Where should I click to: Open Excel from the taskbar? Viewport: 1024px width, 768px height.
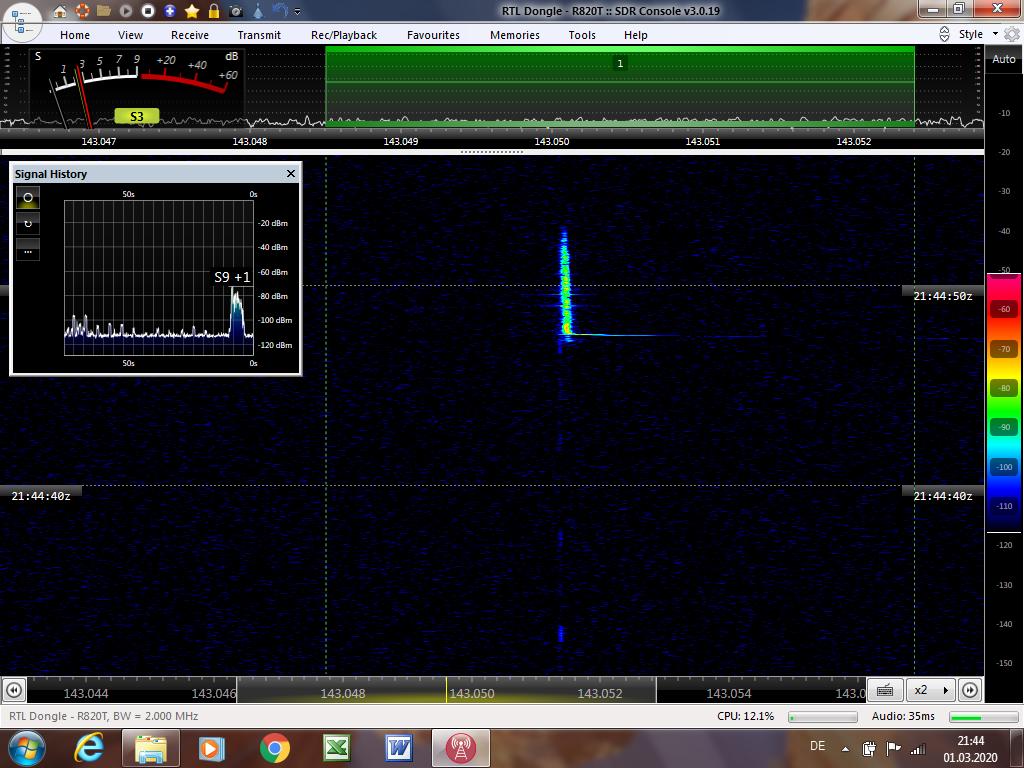click(336, 748)
